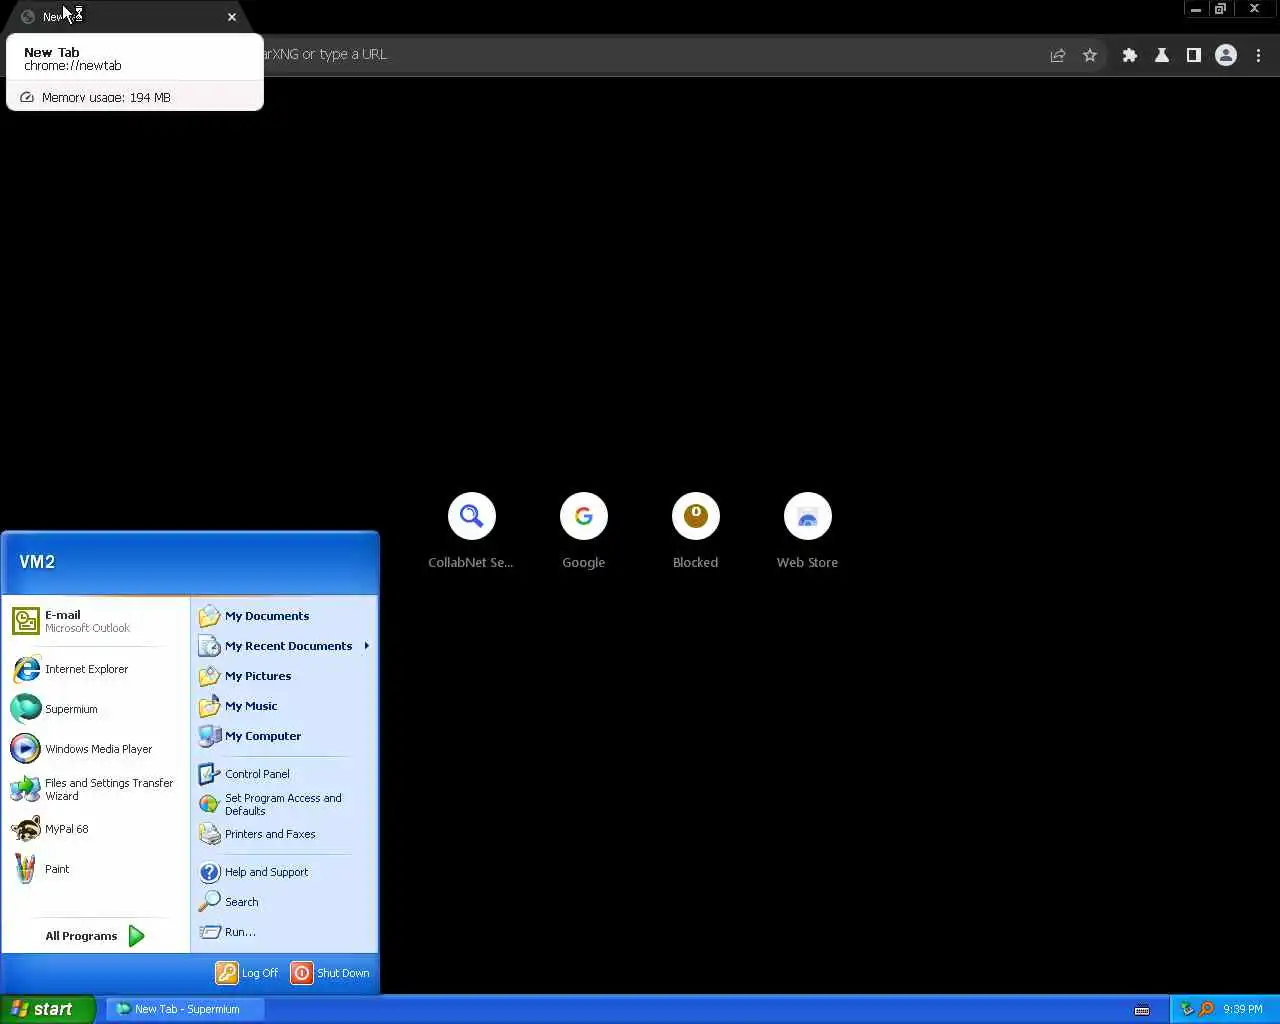This screenshot has height=1024, width=1280.
Task: Expand My Recent Documents submenu
Action: 284,646
